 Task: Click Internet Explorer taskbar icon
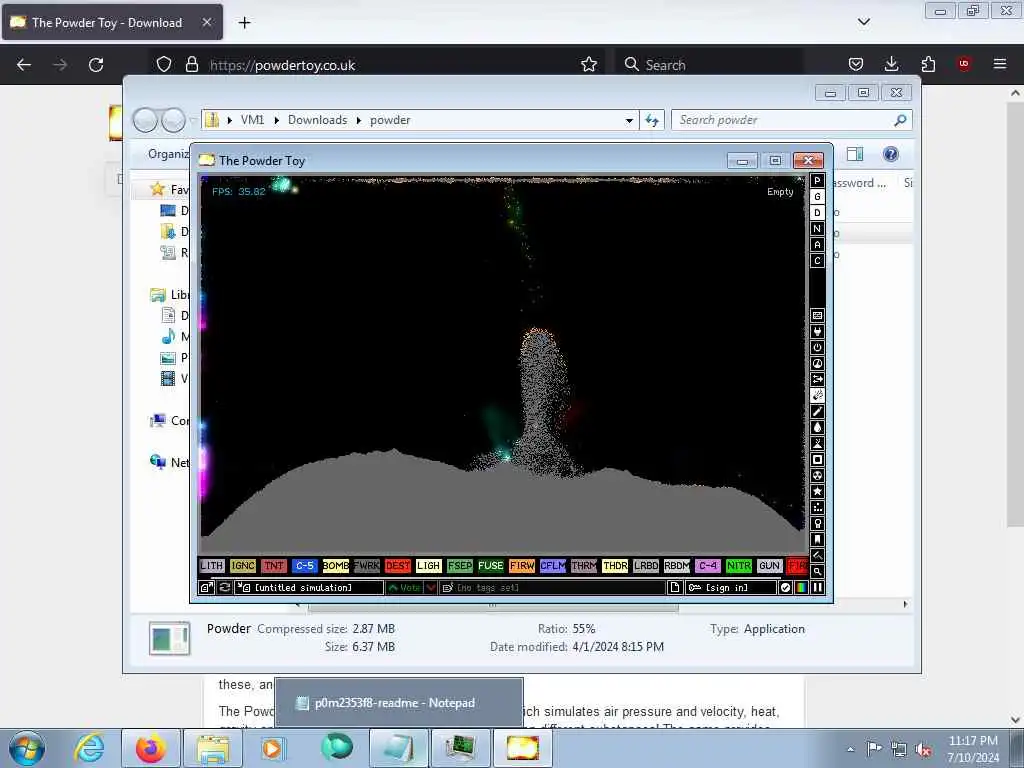click(x=89, y=748)
